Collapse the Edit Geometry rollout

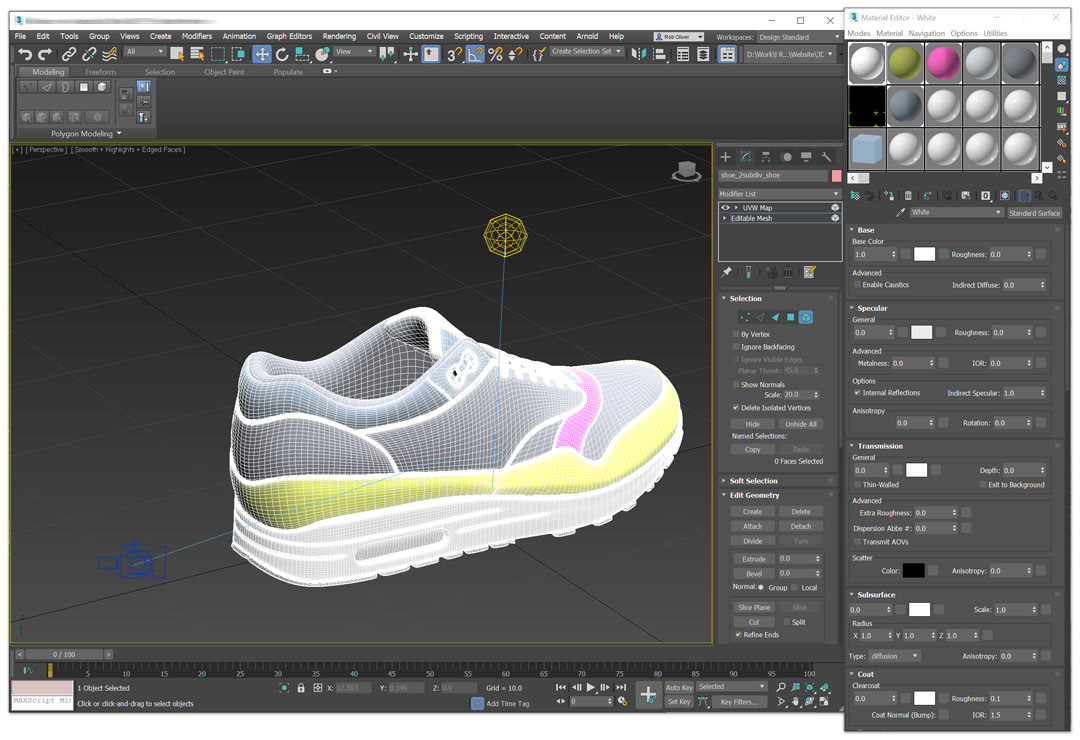pyautogui.click(x=754, y=495)
